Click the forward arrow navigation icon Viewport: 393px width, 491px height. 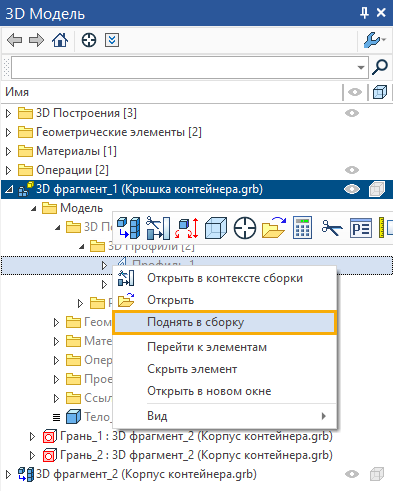tap(36, 40)
